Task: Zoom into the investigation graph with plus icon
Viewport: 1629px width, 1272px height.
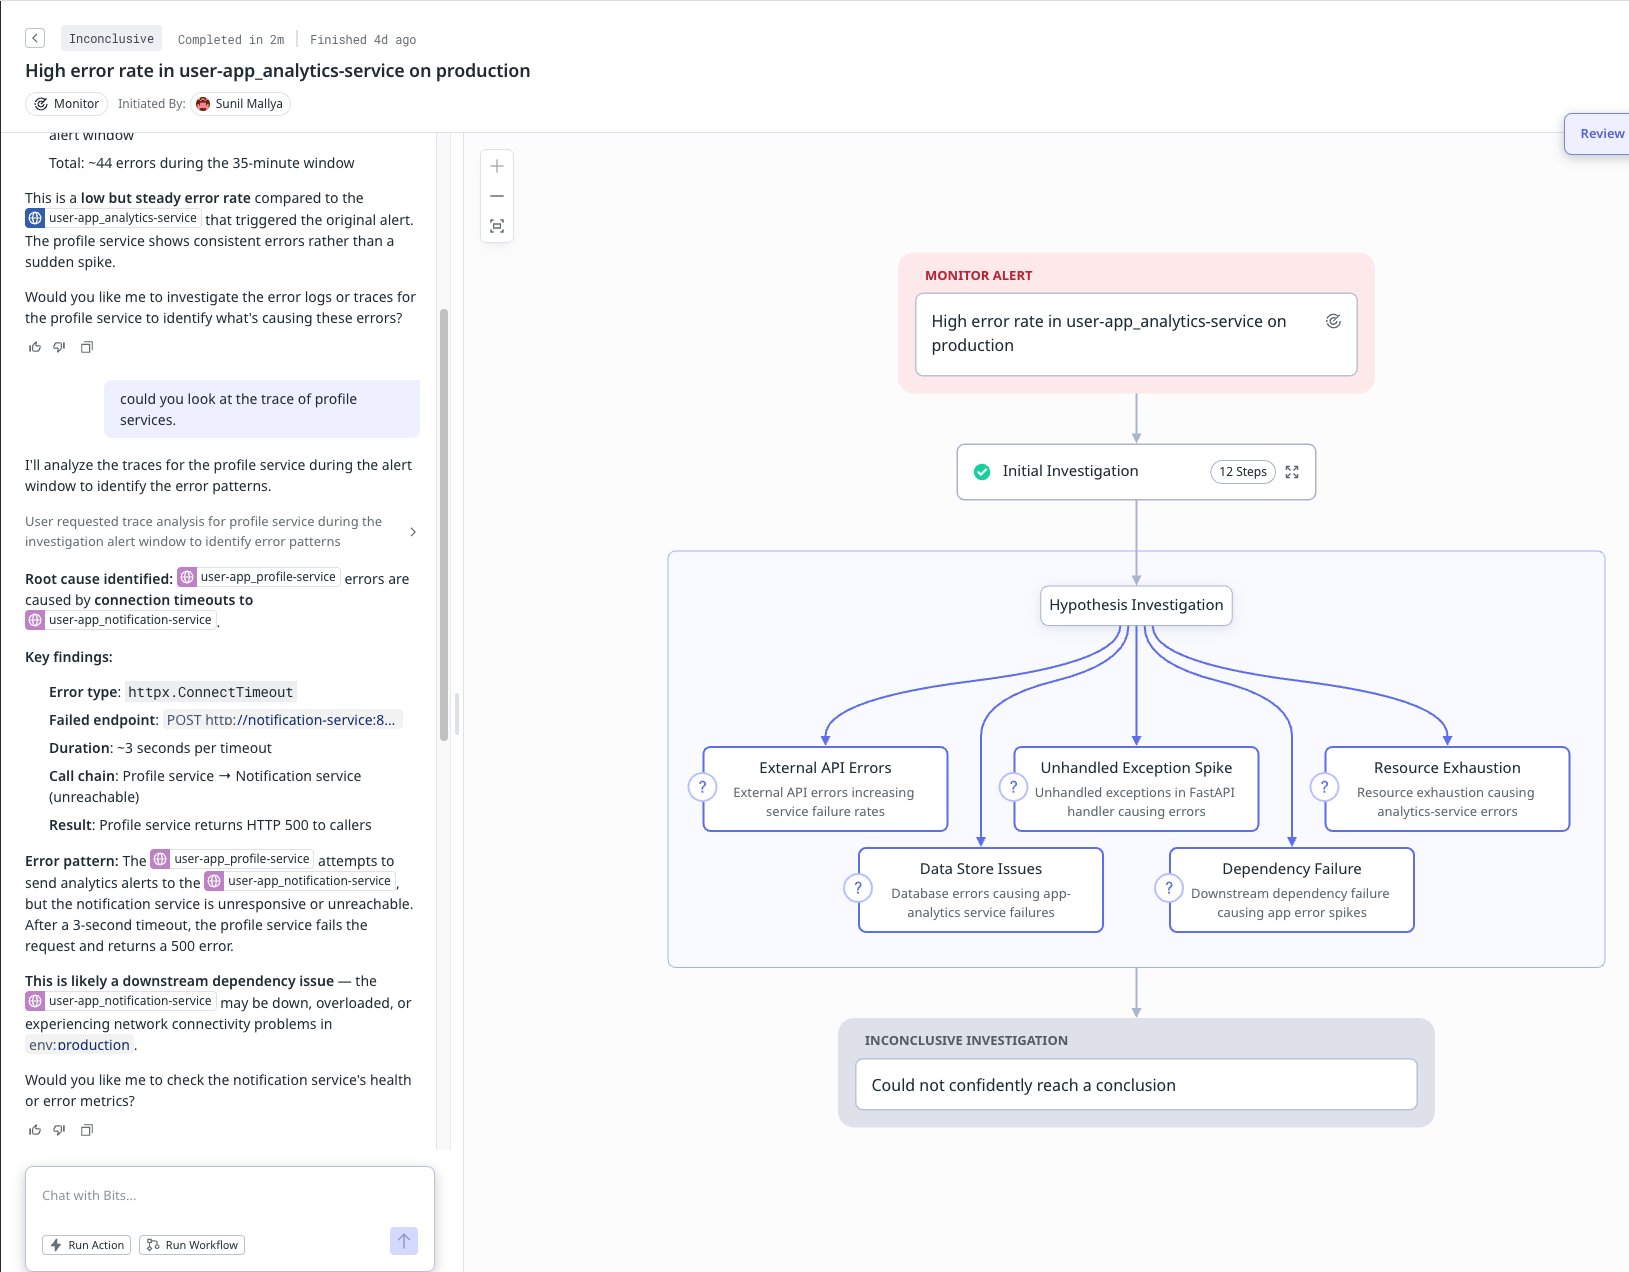Action: point(496,166)
